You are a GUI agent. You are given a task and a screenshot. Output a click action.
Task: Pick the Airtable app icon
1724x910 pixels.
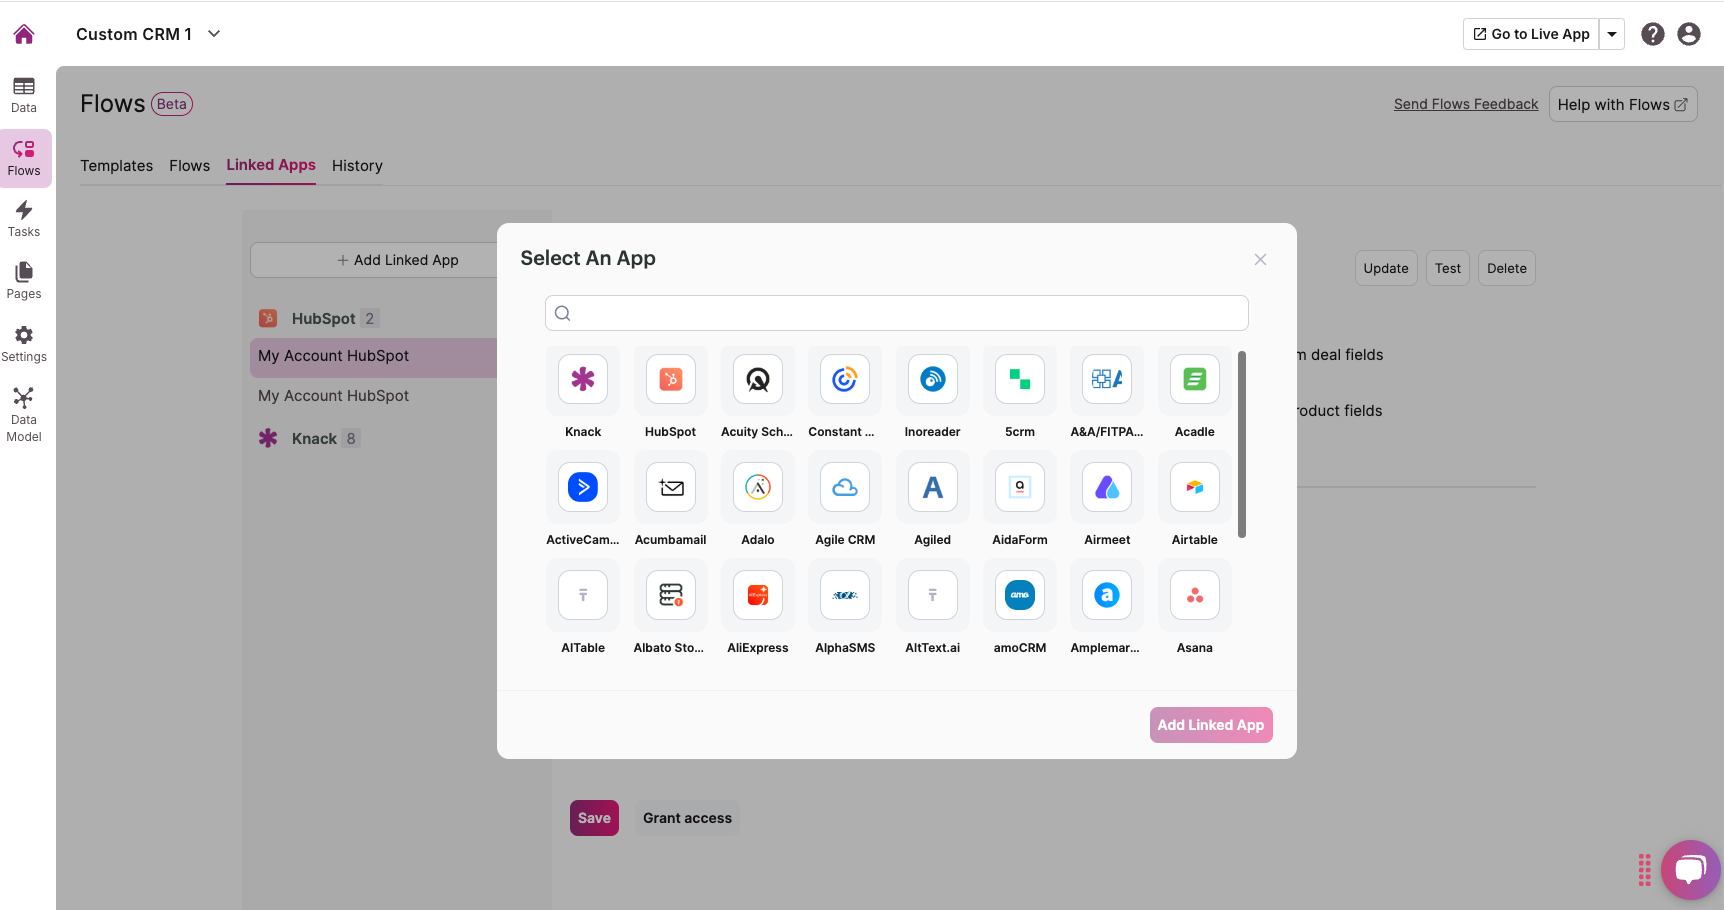coord(1194,488)
